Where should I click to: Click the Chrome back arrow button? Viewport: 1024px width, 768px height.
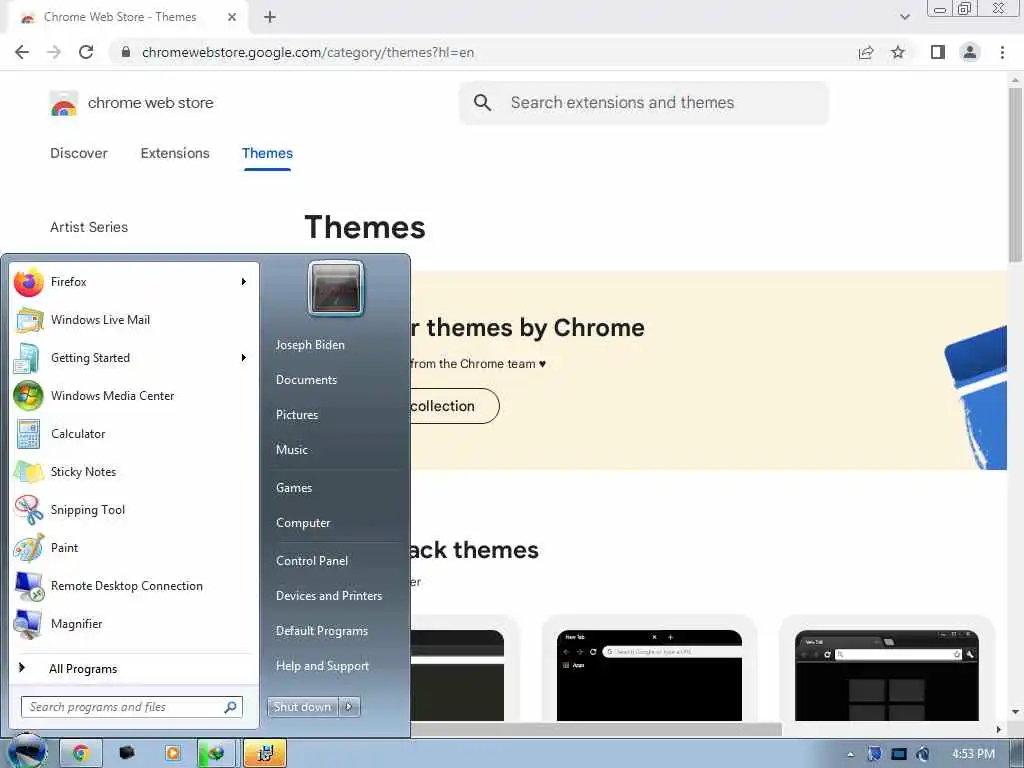point(22,52)
